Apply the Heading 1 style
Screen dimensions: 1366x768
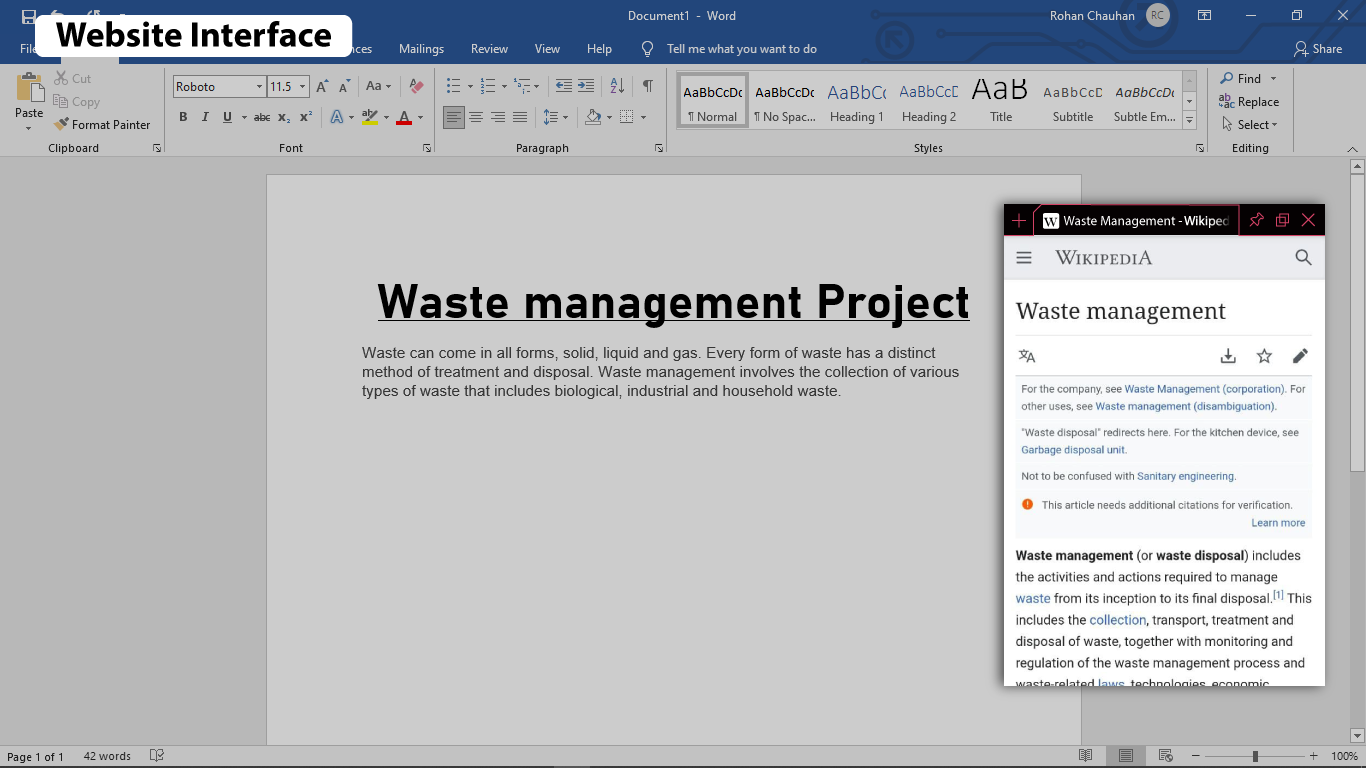coord(856,101)
